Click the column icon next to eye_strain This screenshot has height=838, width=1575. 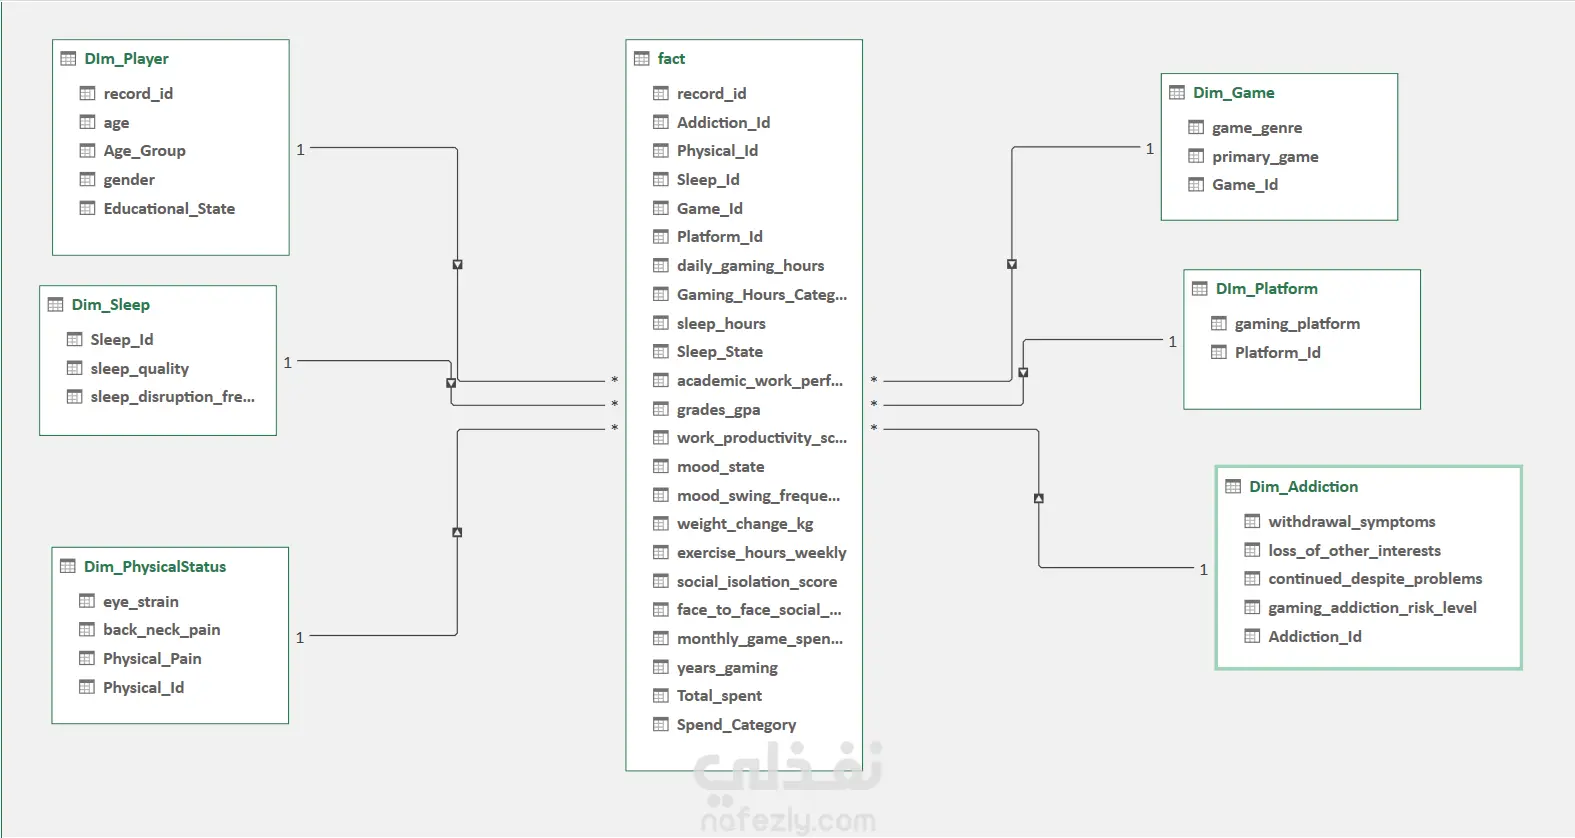[87, 602]
